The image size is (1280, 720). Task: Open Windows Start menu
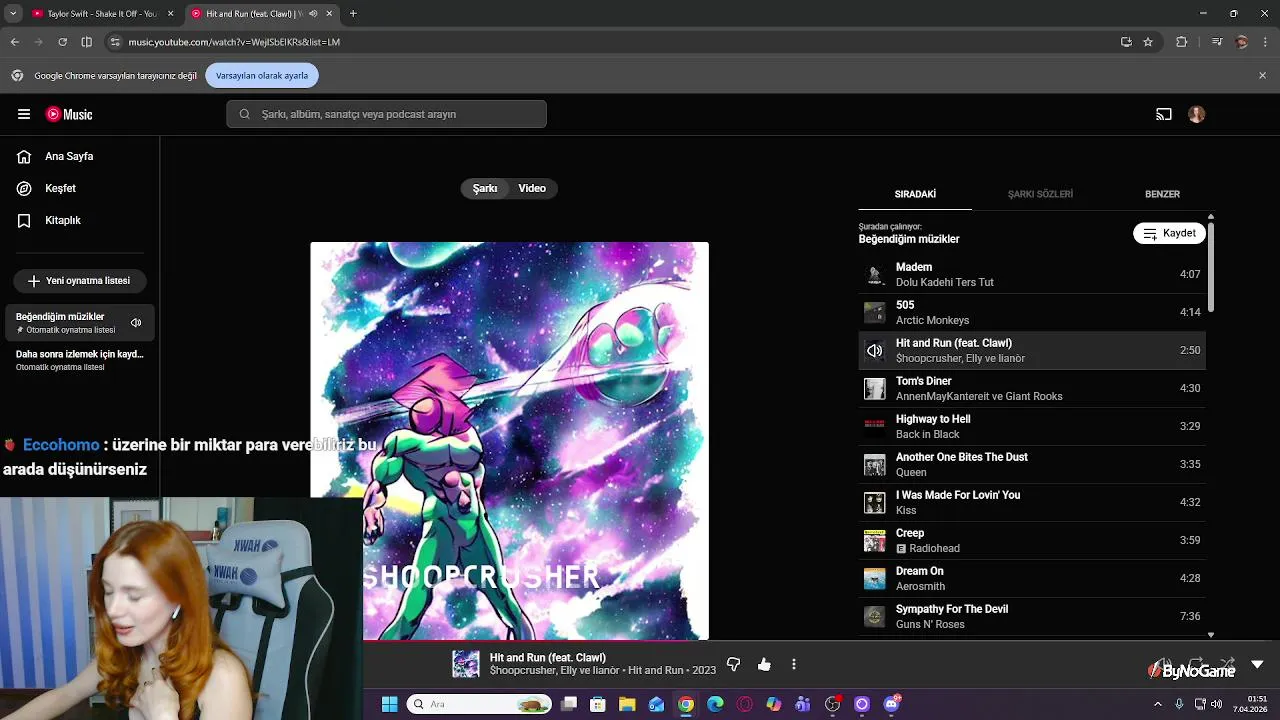(x=389, y=704)
